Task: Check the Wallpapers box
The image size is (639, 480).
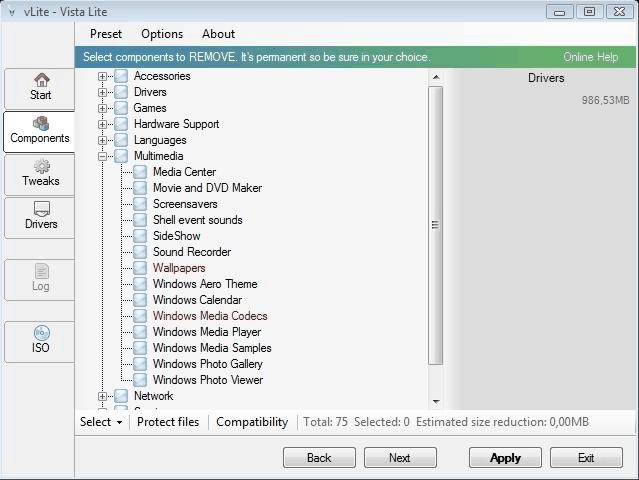Action: [x=140, y=268]
